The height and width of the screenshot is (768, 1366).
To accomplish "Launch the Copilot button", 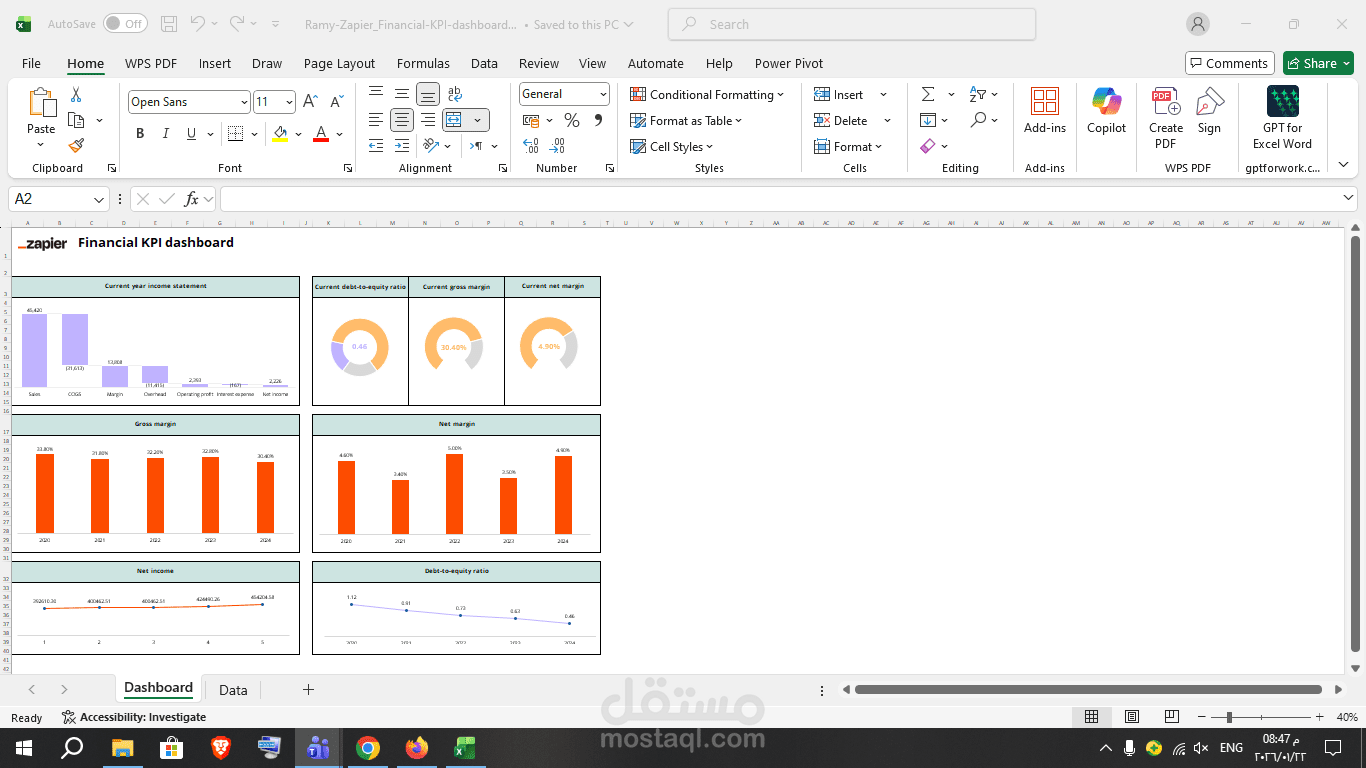I will click(x=1107, y=110).
